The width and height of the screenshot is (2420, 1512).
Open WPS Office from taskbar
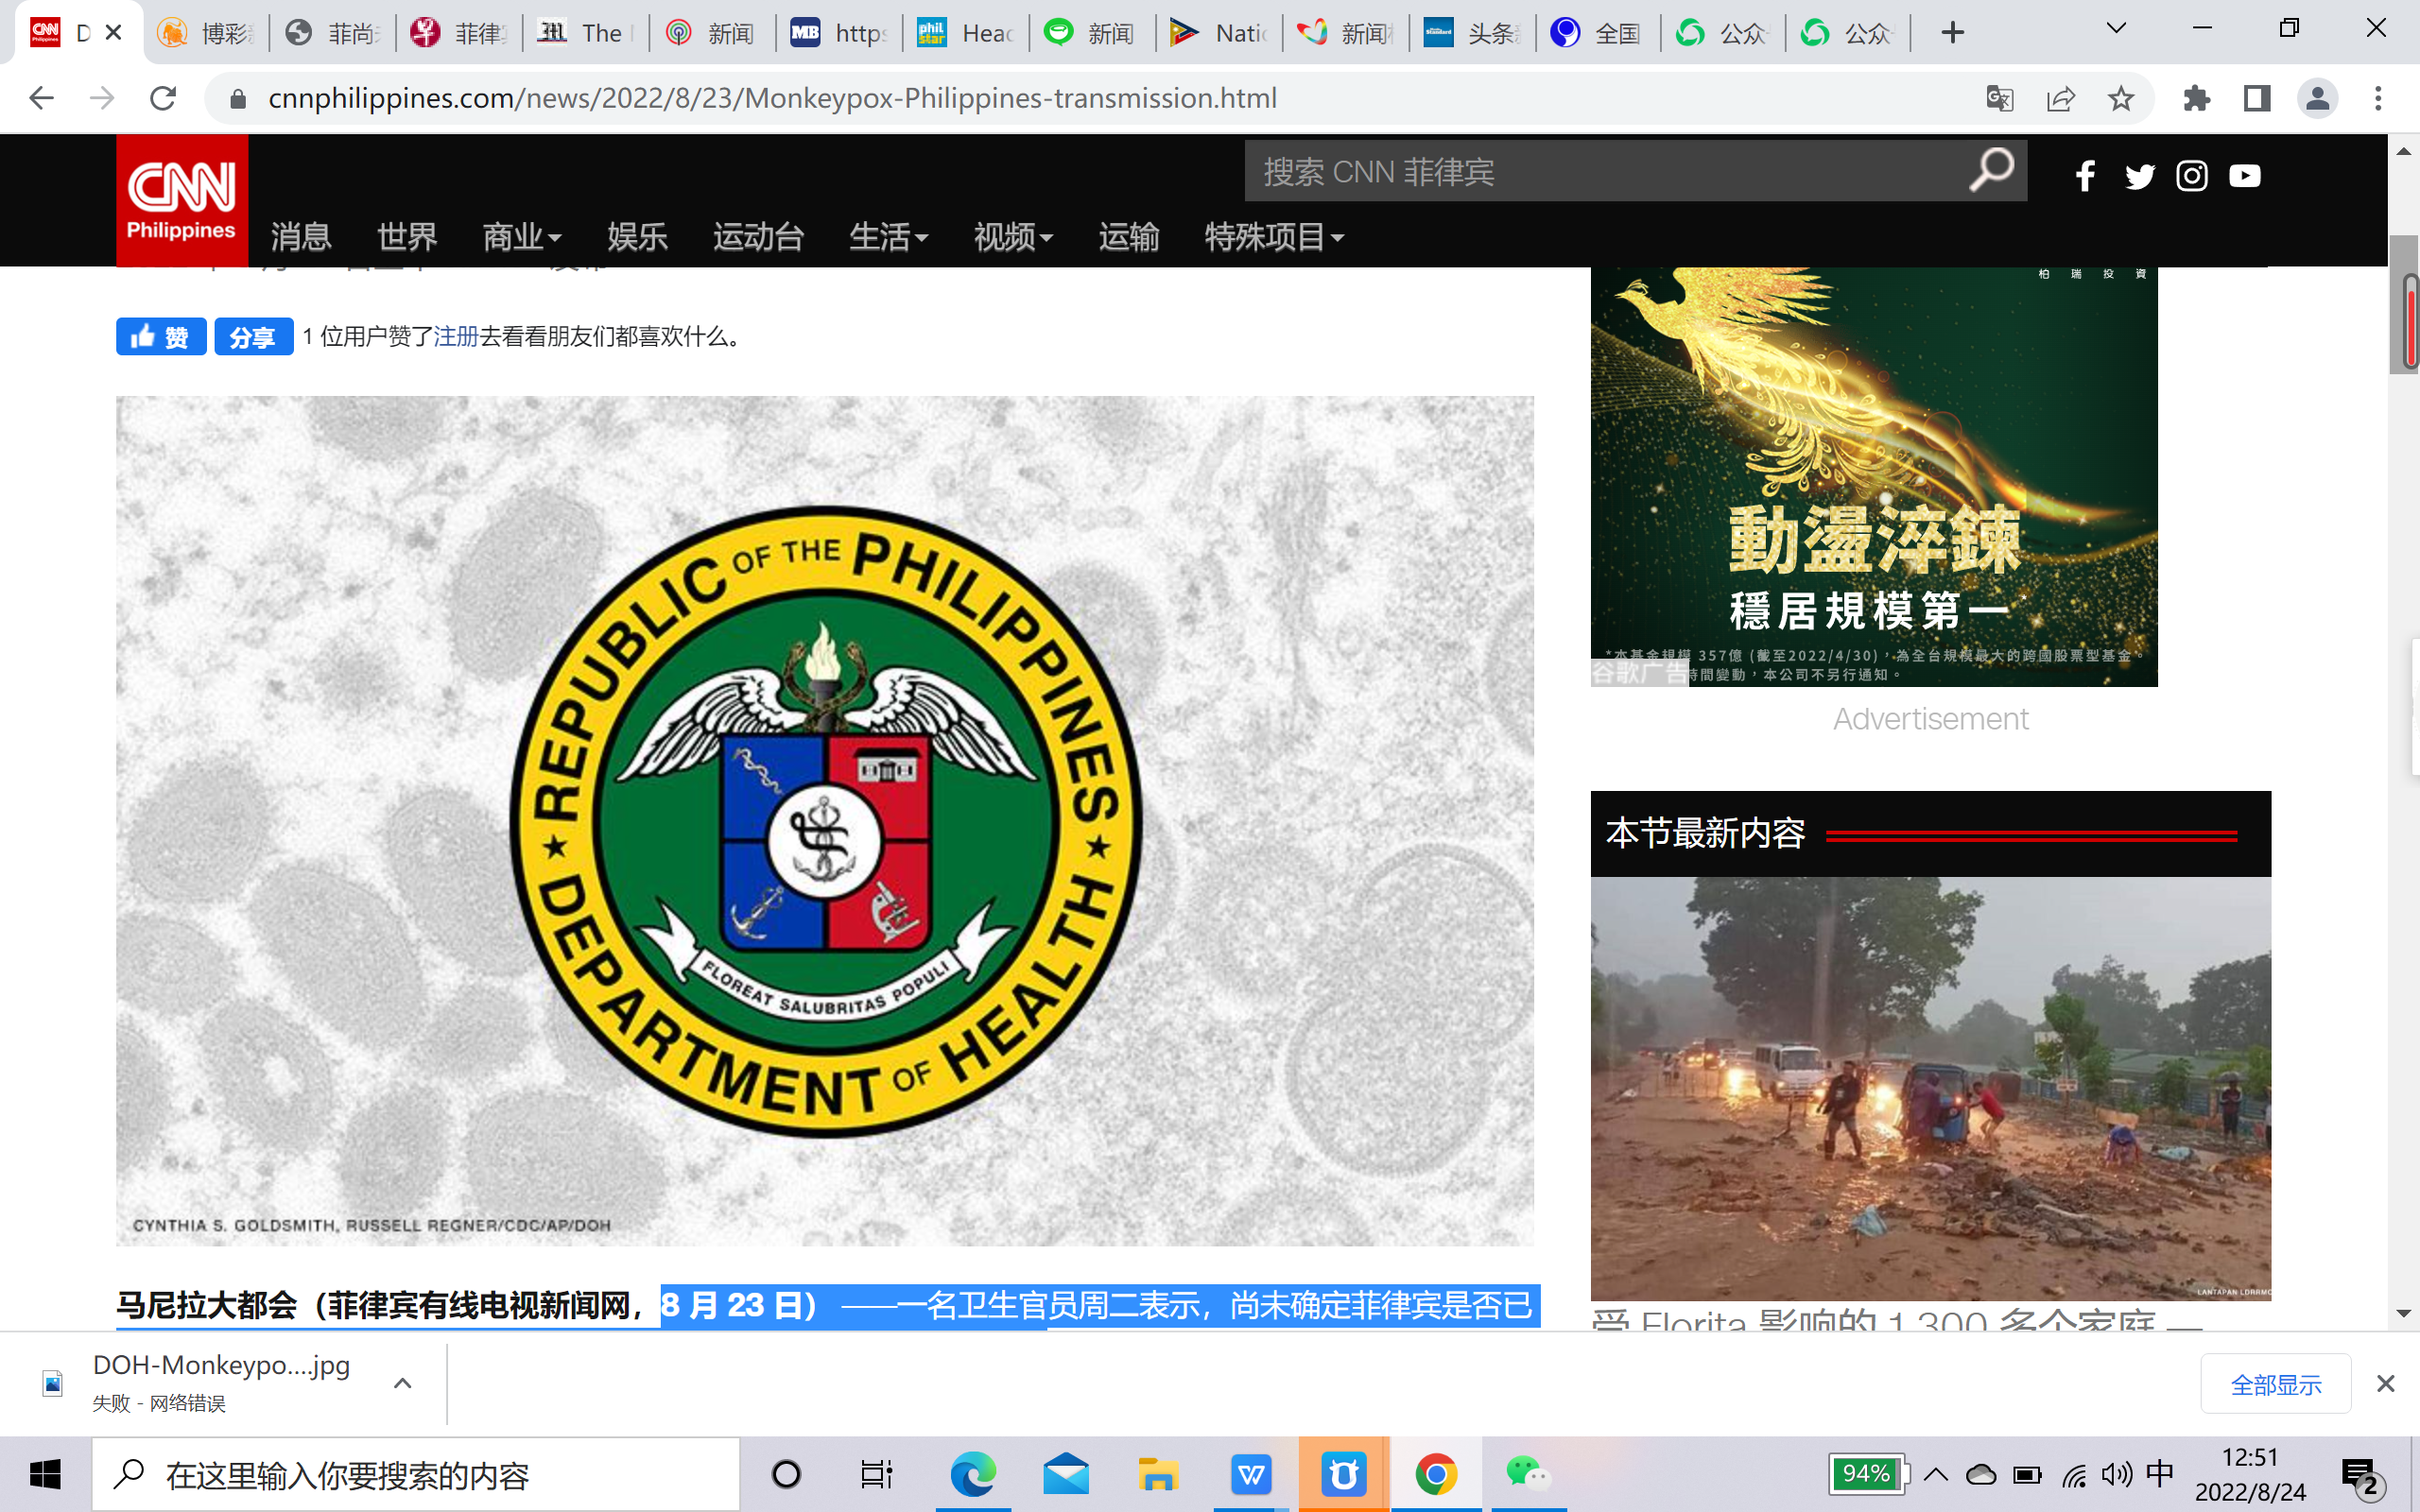click(x=1251, y=1474)
